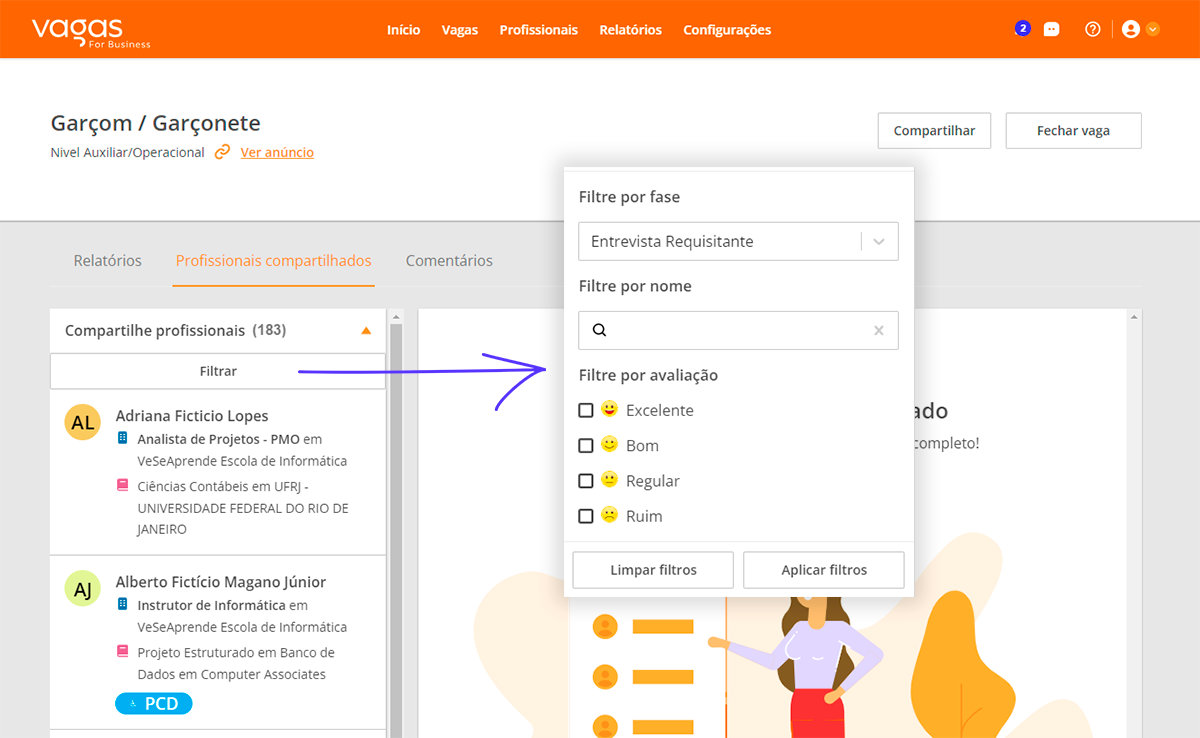Viewport: 1200px width, 738px height.
Task: Click Alberto Fictício Magano Júnior AJ avatar
Action: [x=83, y=588]
